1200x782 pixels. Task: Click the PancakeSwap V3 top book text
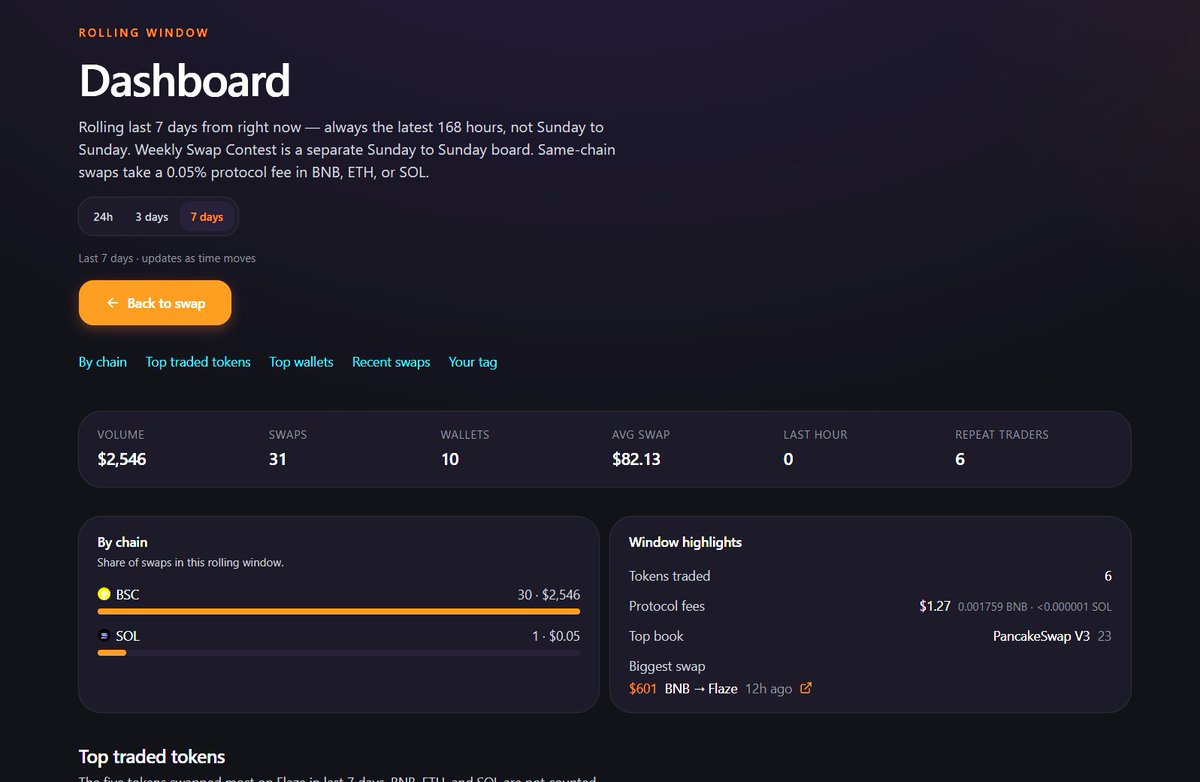click(x=1041, y=636)
